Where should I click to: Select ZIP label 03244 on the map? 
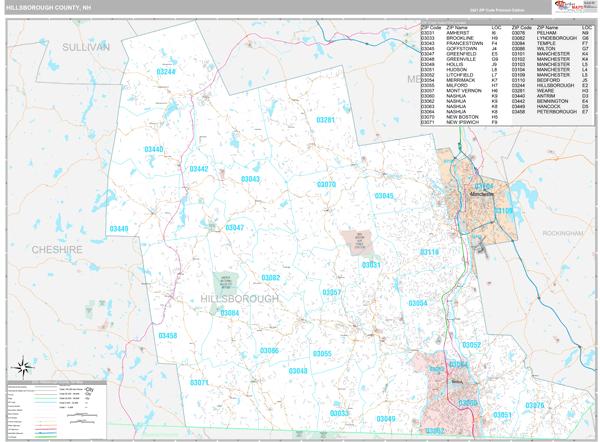(166, 72)
